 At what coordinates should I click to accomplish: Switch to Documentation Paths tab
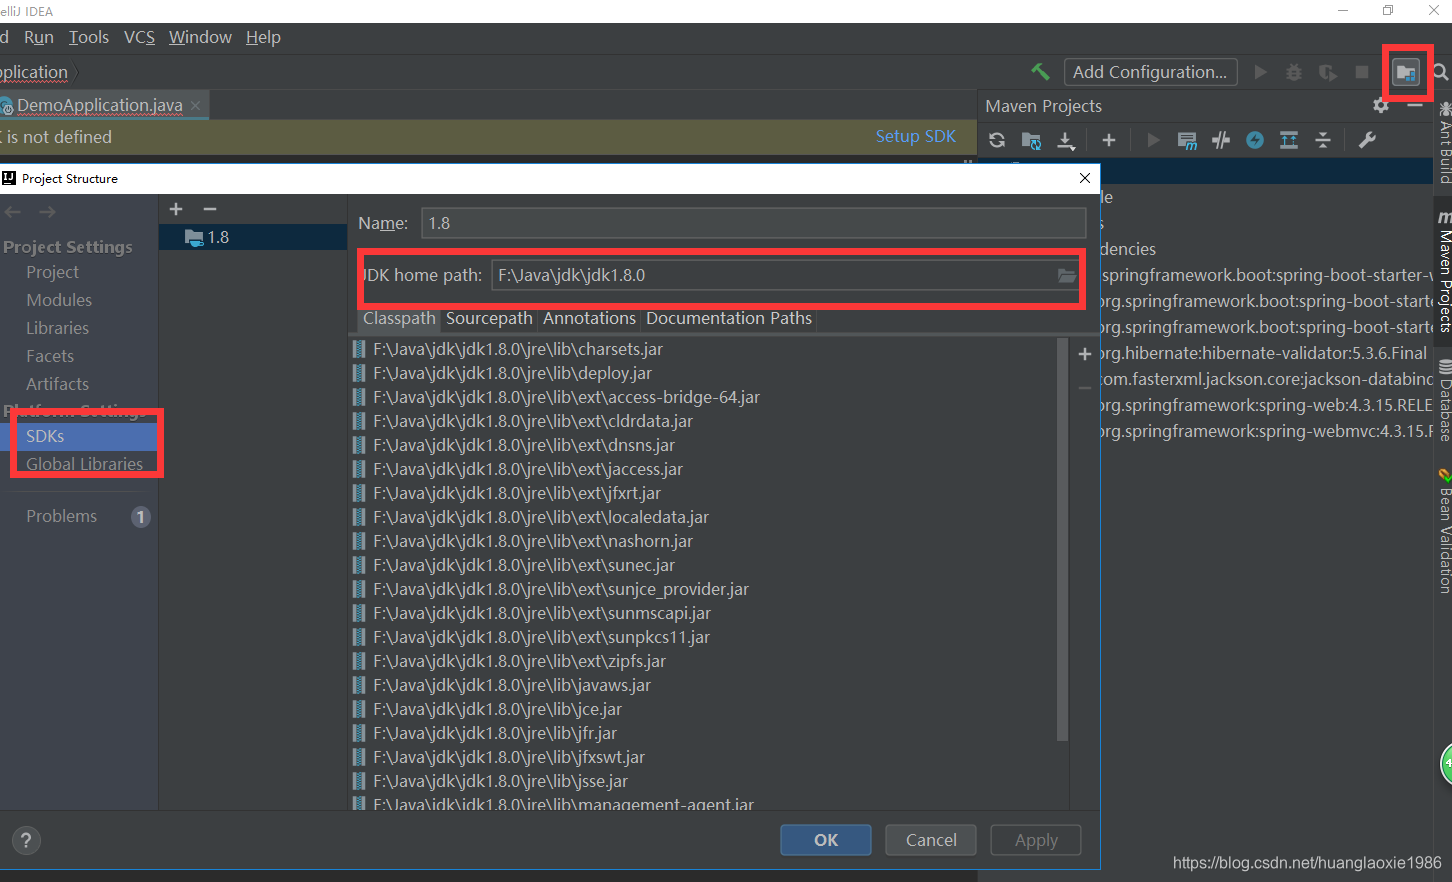(x=729, y=318)
